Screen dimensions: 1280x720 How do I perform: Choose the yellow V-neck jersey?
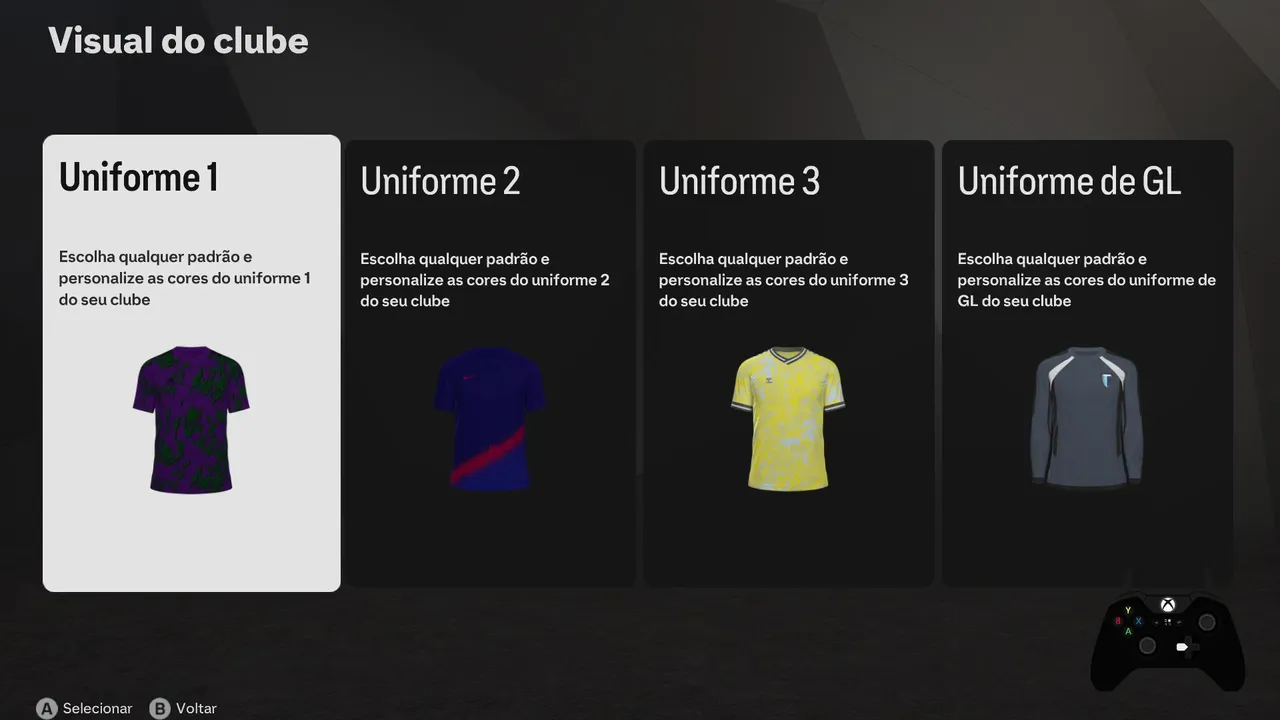pos(788,419)
